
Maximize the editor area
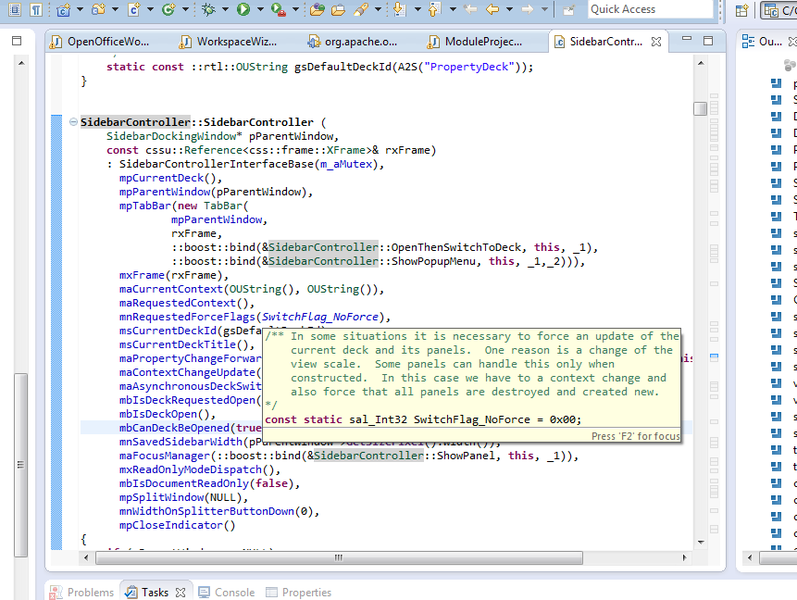point(708,40)
